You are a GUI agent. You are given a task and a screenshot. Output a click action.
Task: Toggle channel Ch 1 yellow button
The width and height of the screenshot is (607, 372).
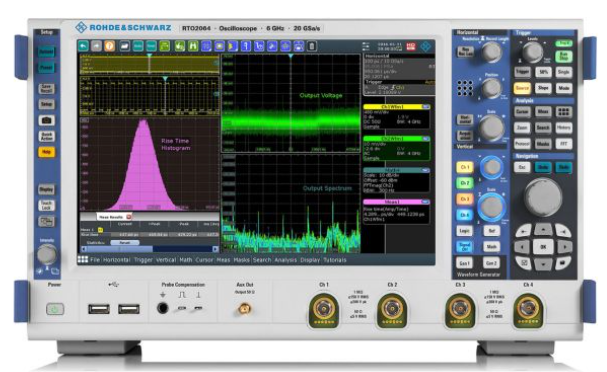click(465, 168)
